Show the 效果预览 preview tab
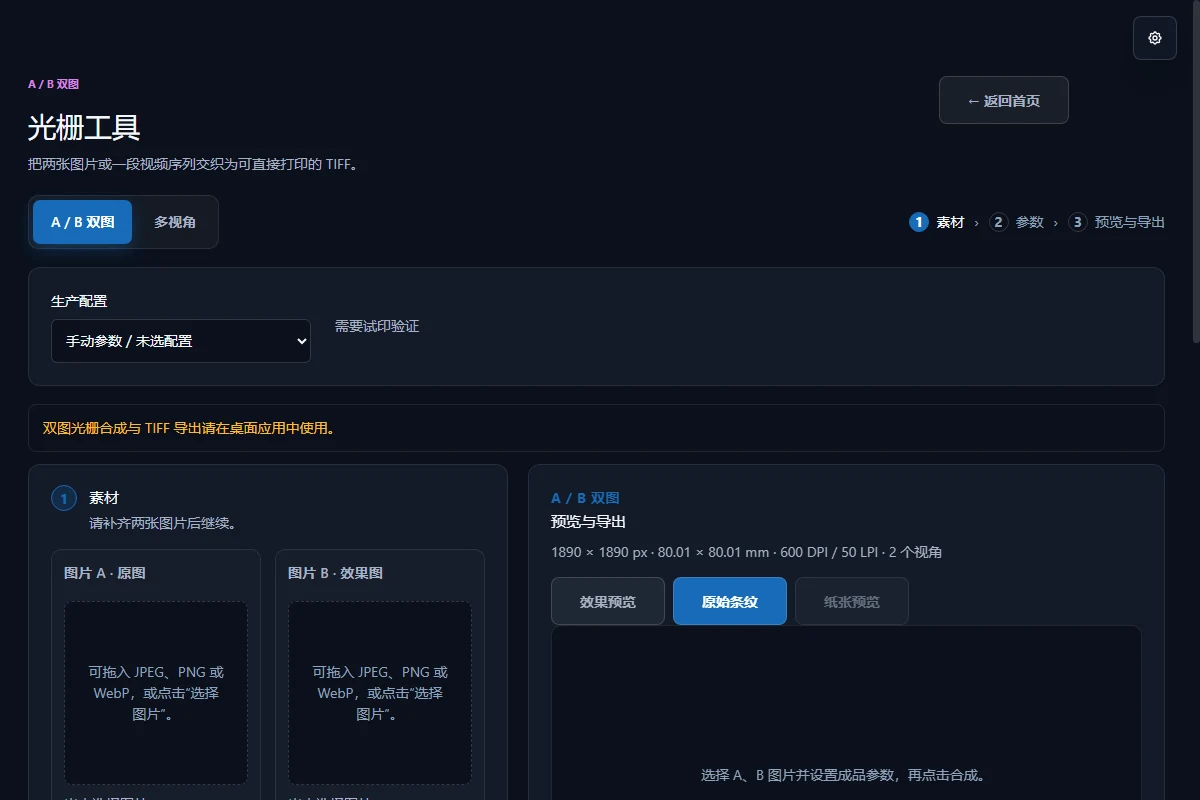1200x800 pixels. [608, 601]
